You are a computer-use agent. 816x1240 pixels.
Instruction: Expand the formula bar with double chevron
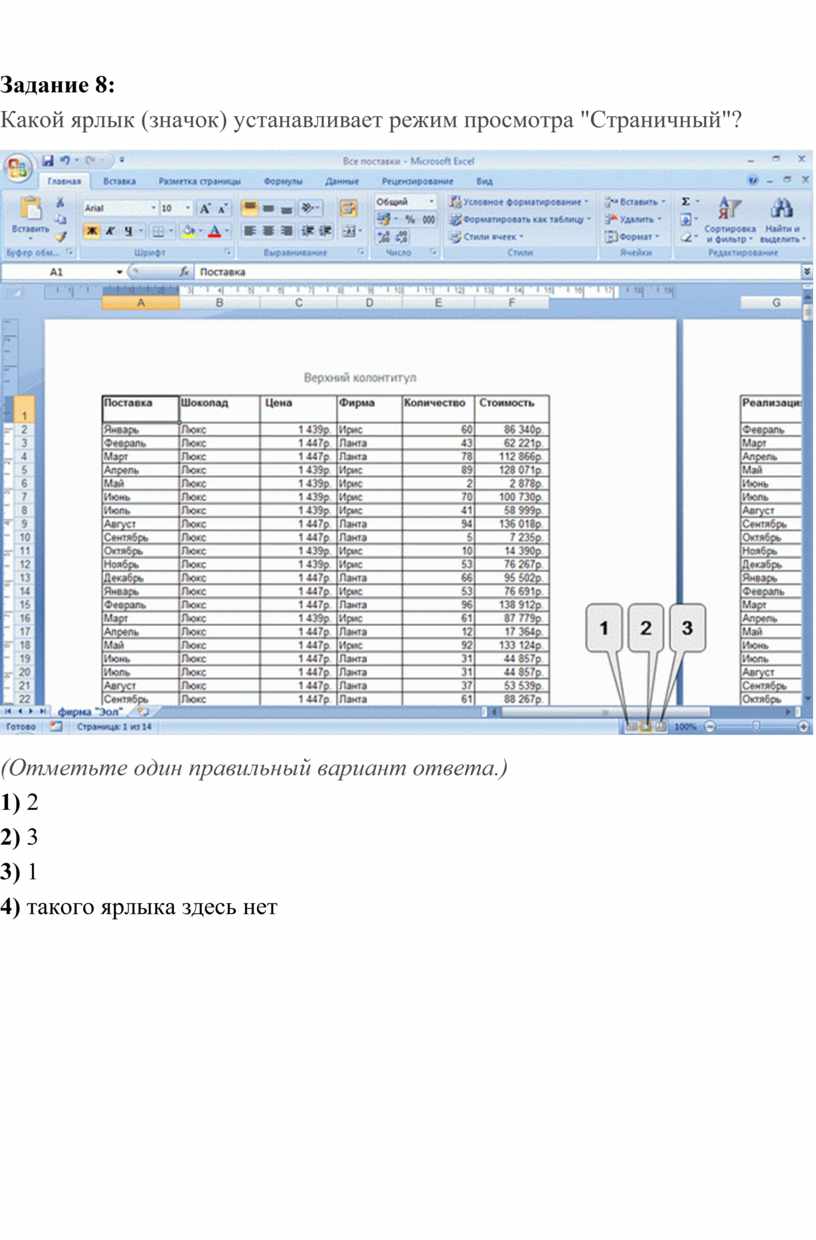coord(807,271)
